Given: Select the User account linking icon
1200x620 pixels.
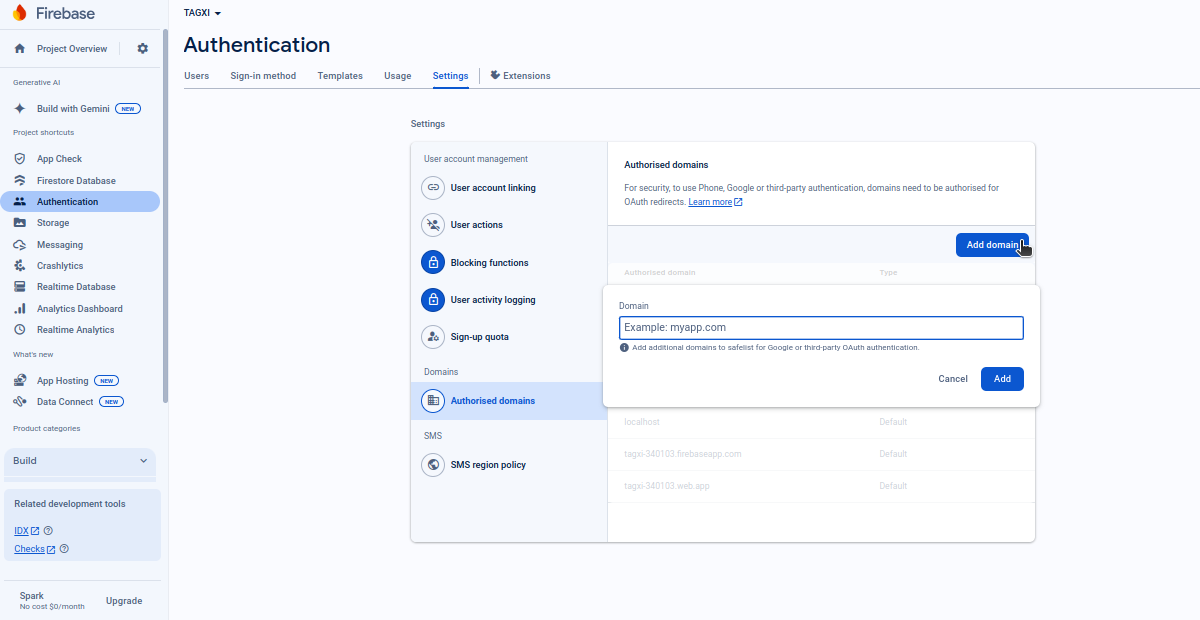Looking at the screenshot, I should point(433,187).
